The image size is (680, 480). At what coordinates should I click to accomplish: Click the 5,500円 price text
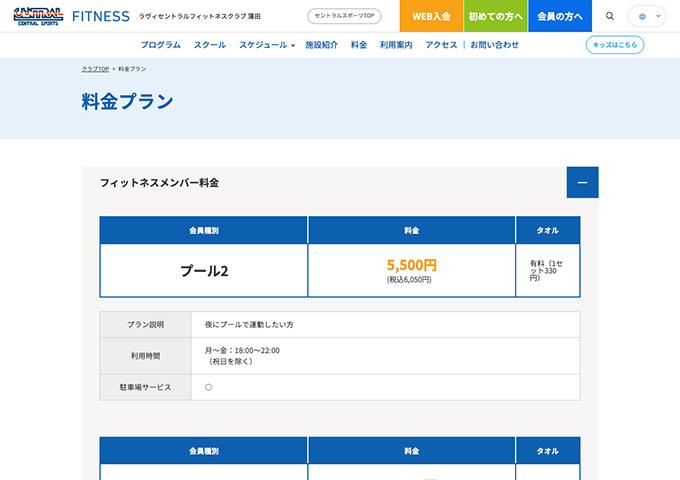(412, 264)
